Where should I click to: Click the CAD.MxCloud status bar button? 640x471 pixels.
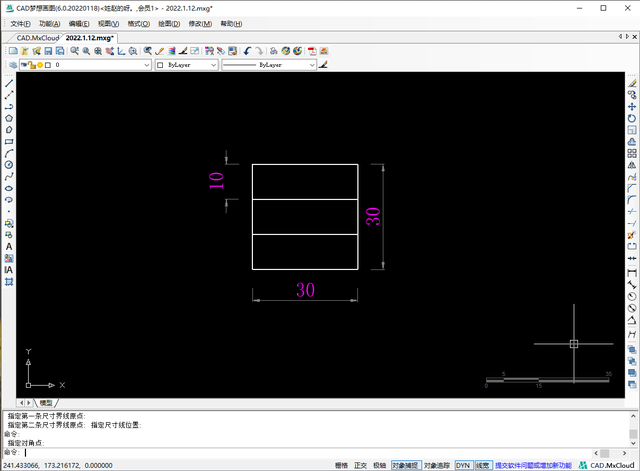607,465
